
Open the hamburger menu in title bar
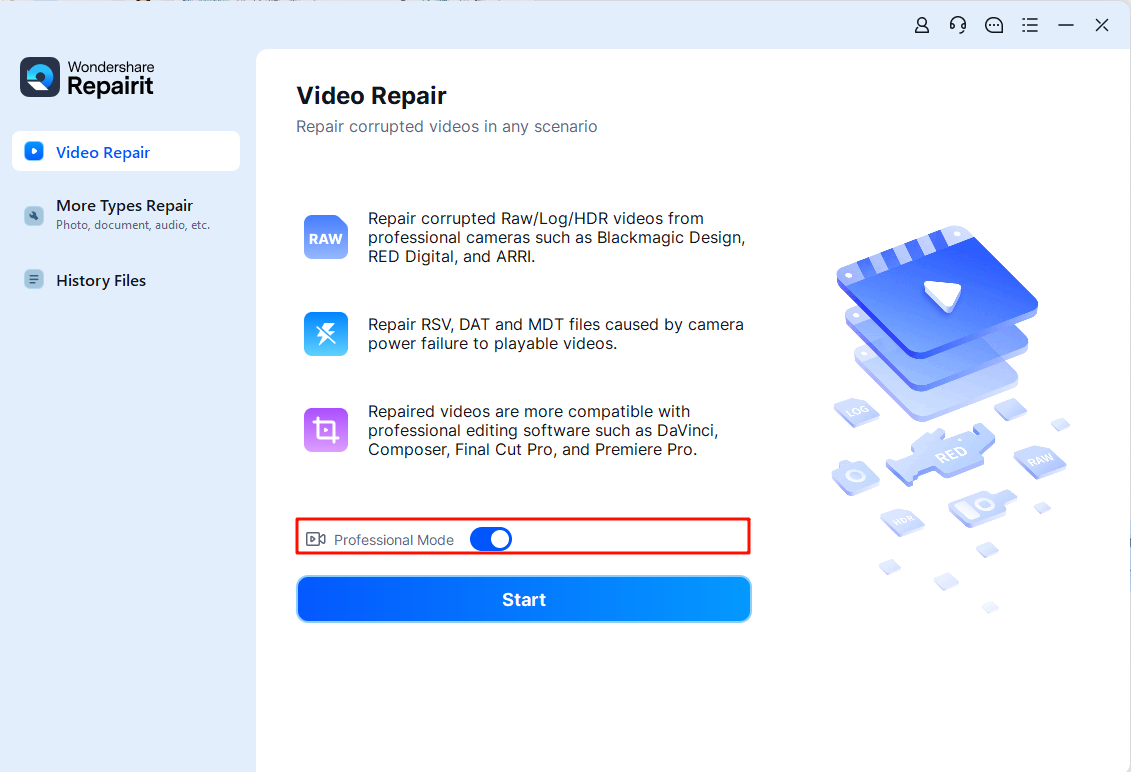(1030, 26)
